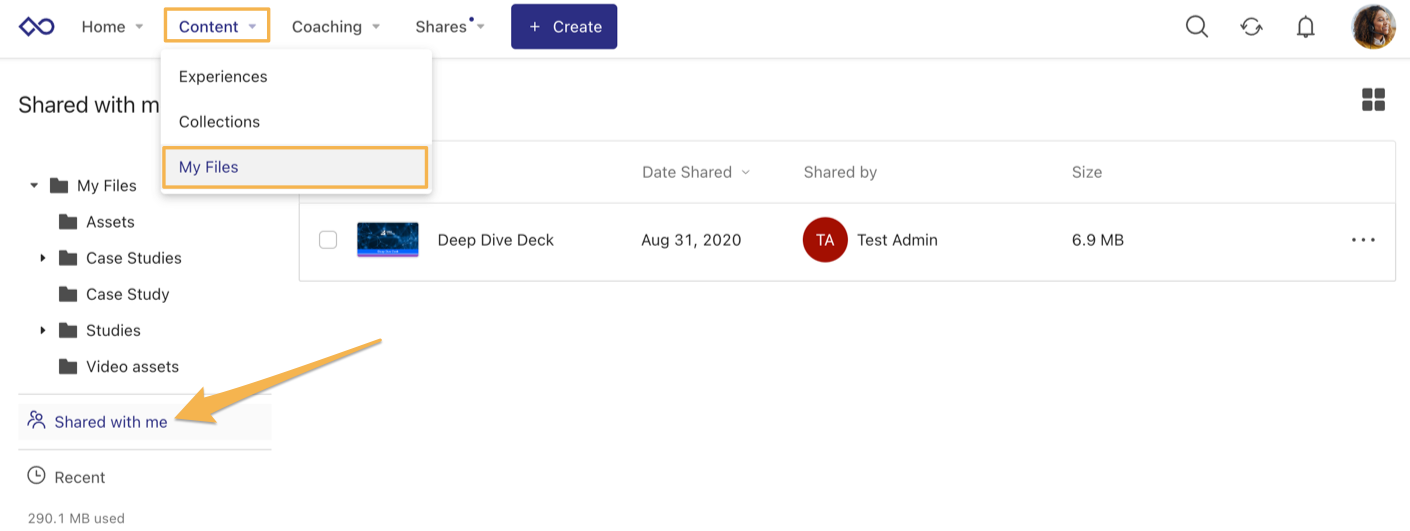Choose Collections in the Content menu
Viewport: 1410px width, 531px height.
[x=219, y=122]
